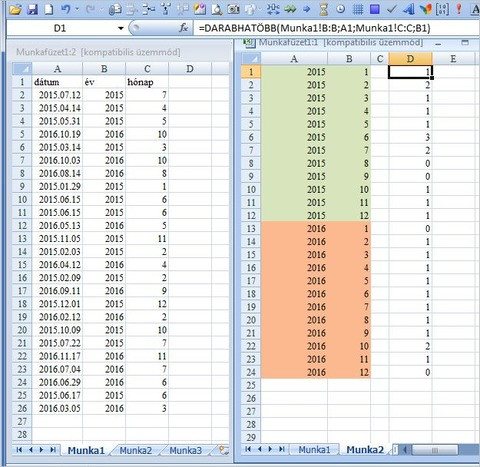Click the "dátum" header cell
Screen dimensions: 480x467
(x=57, y=82)
